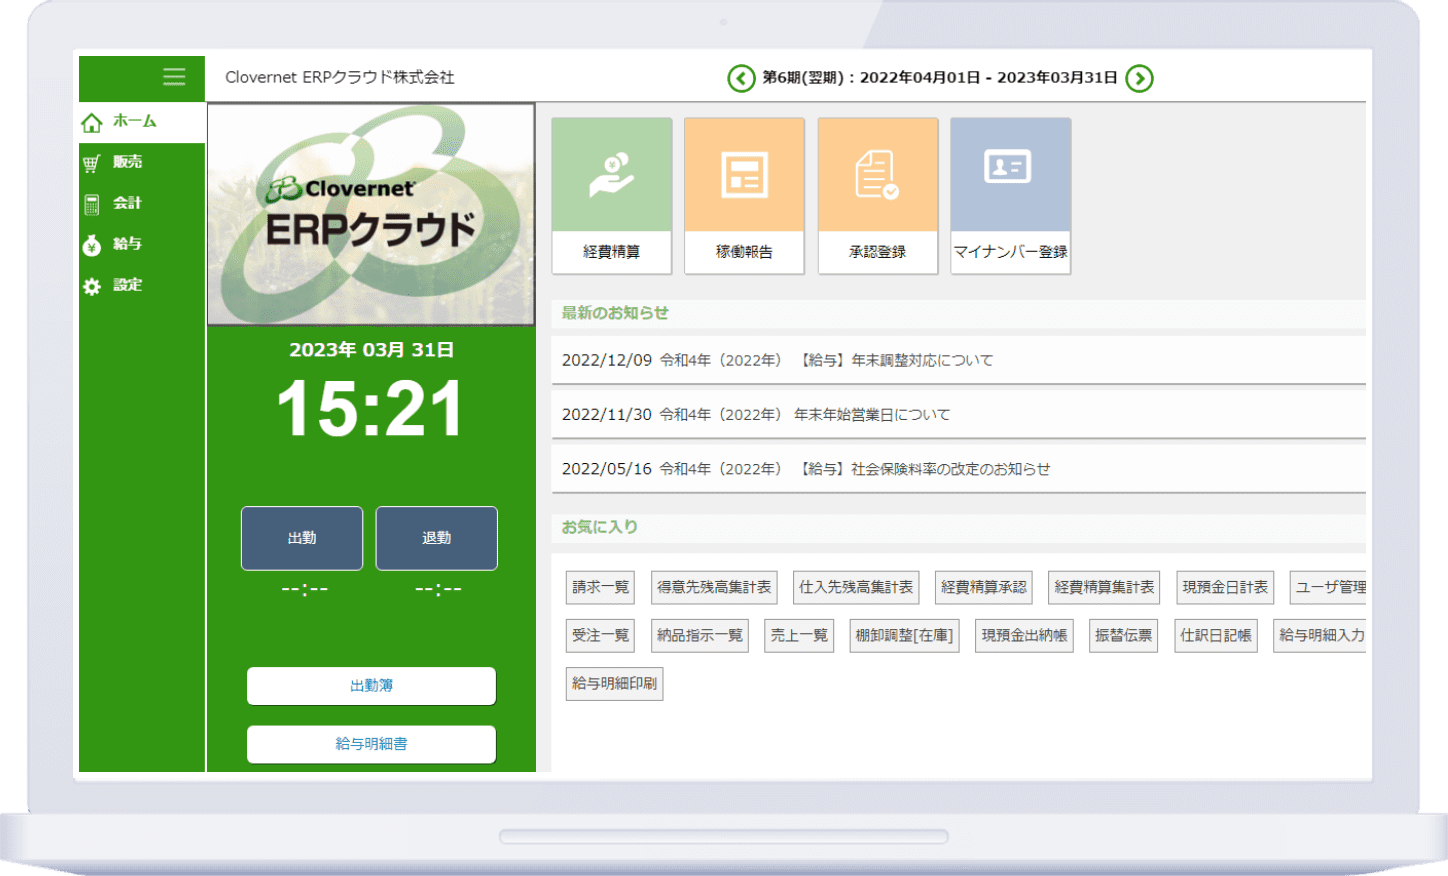Toggle the hamburger sidebar menu
The height and width of the screenshot is (876, 1448).
click(174, 77)
